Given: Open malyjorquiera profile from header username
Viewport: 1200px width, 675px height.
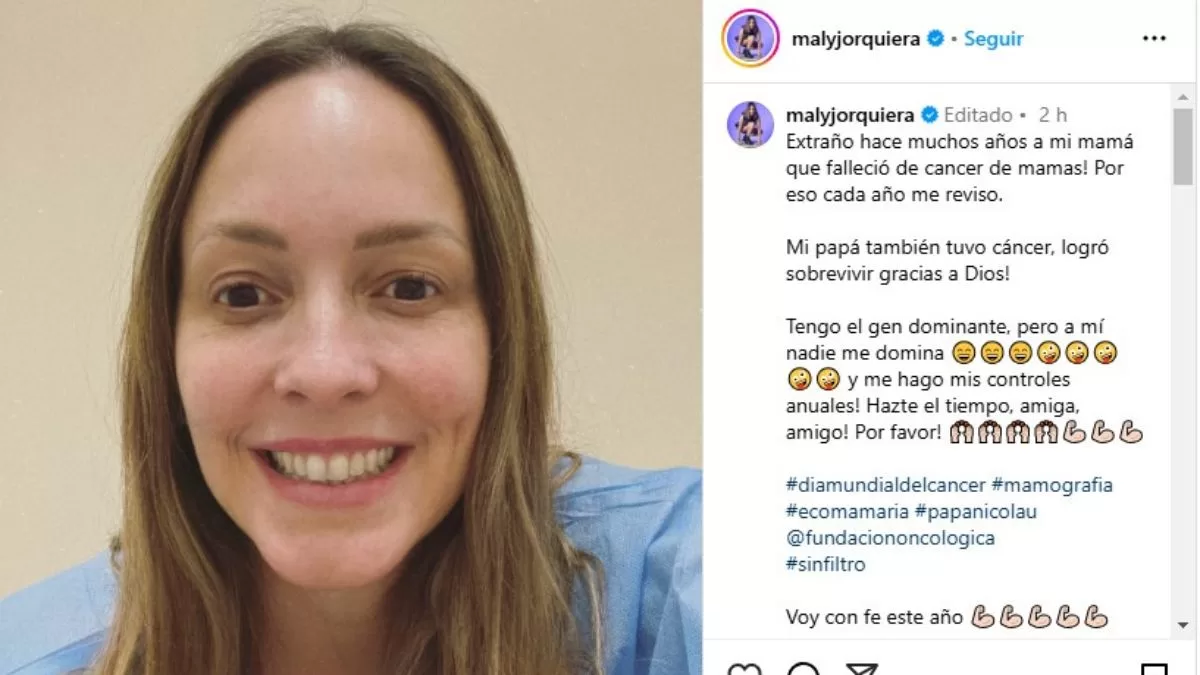Looking at the screenshot, I should (x=855, y=39).
